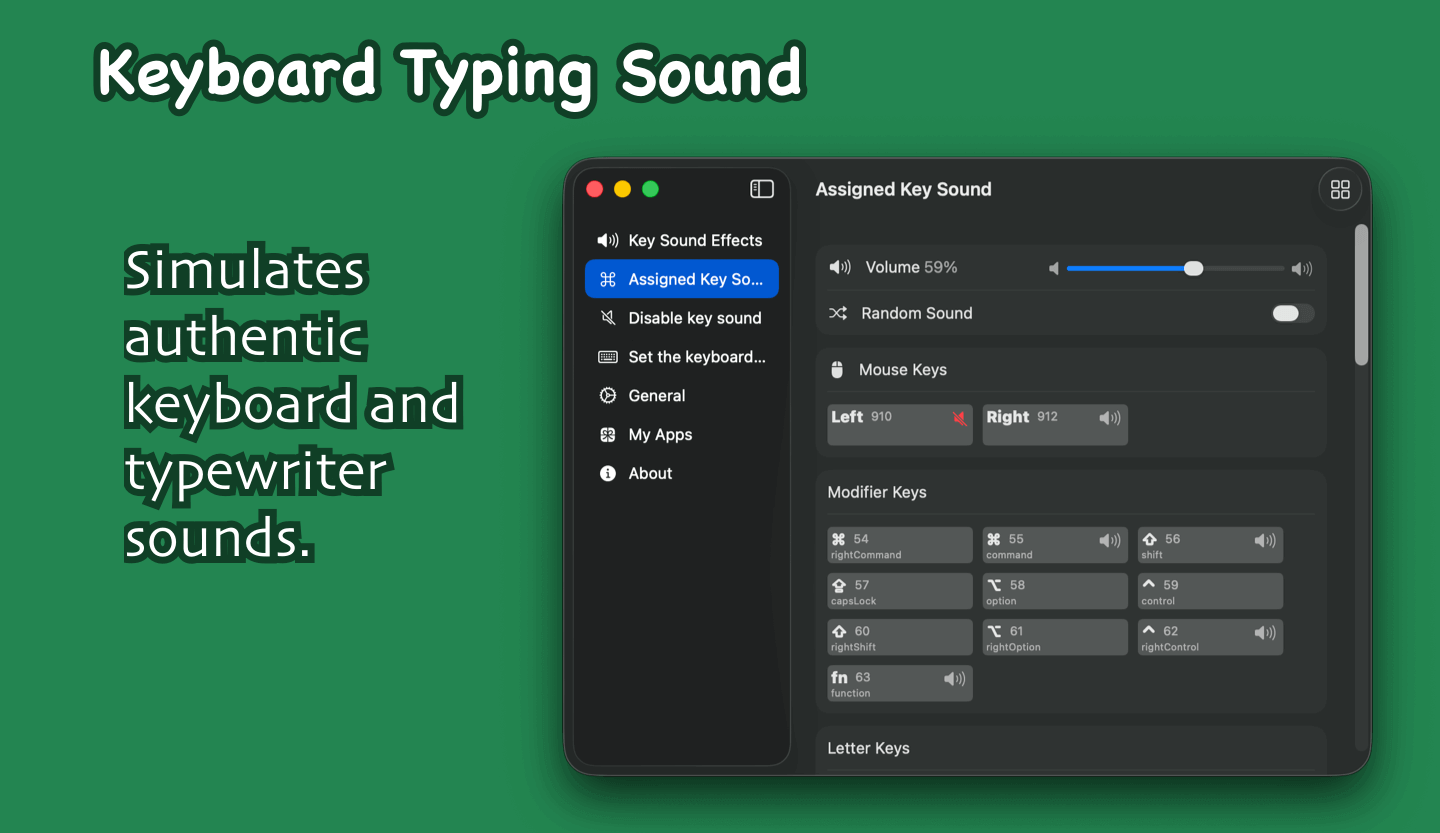Enable the Random Sound switch

click(1292, 313)
